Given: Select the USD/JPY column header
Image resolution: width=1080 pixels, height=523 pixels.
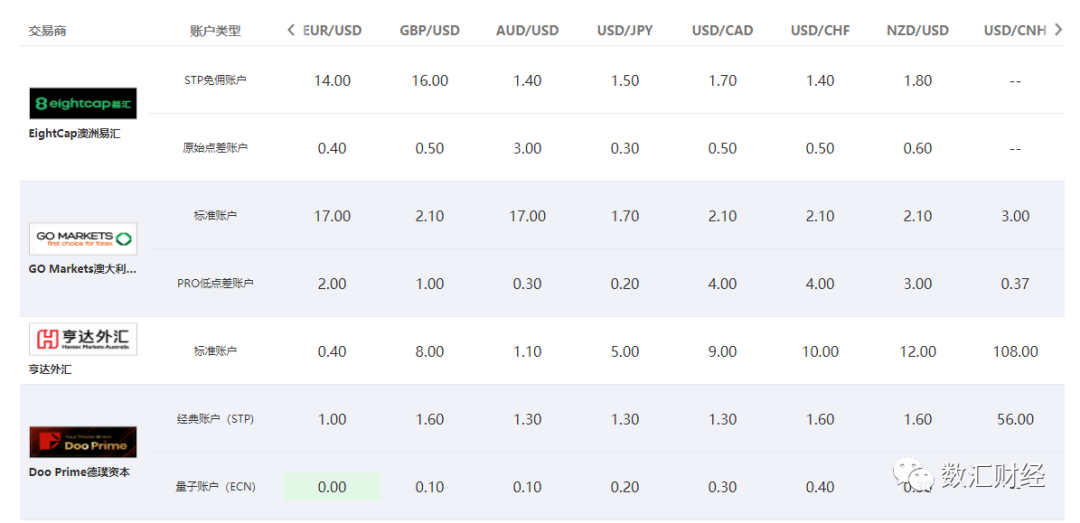Looking at the screenshot, I should tap(625, 30).
